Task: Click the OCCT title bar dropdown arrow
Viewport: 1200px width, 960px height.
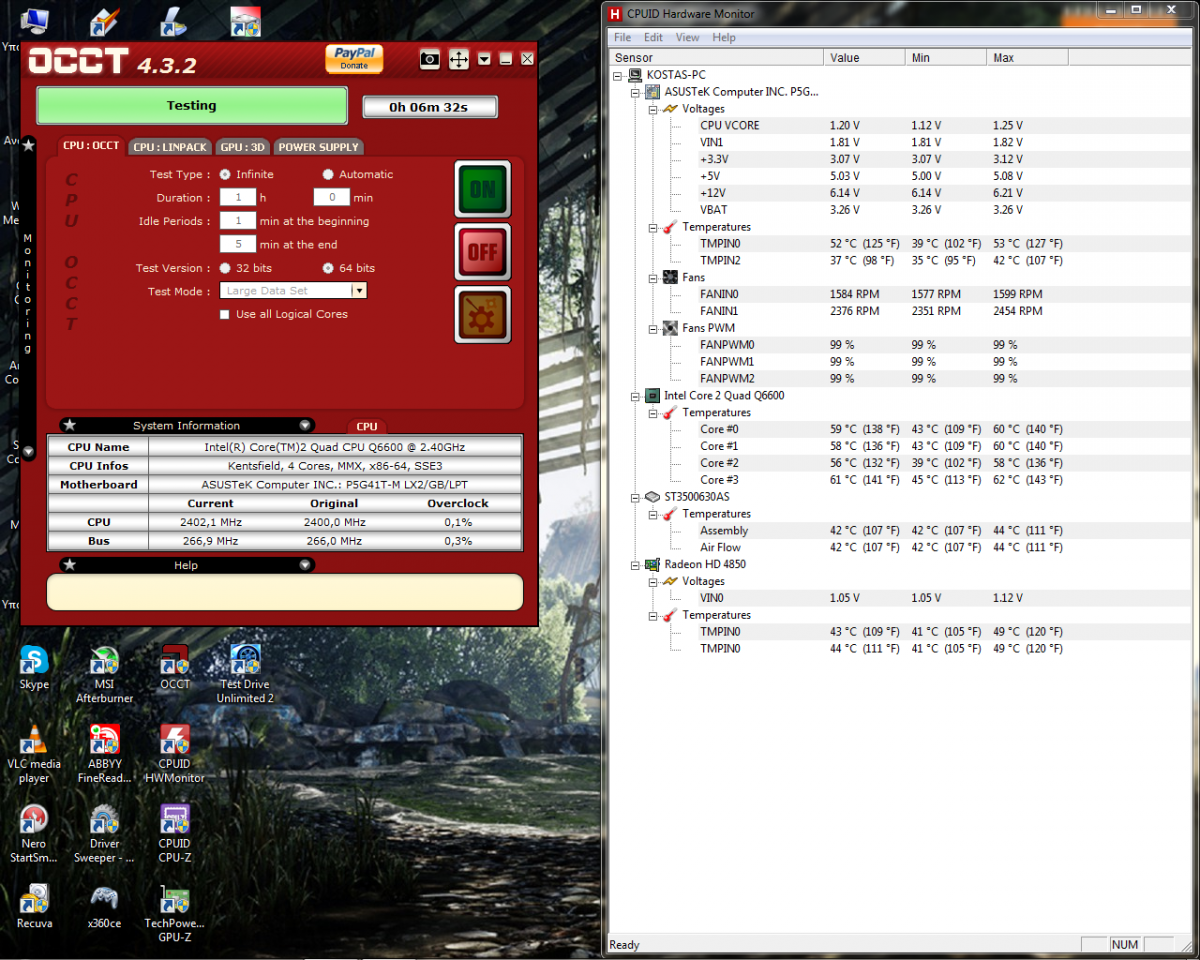Action: (x=485, y=59)
